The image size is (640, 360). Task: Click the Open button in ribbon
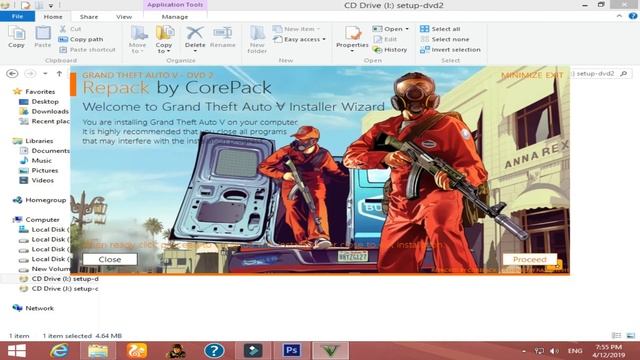(391, 29)
